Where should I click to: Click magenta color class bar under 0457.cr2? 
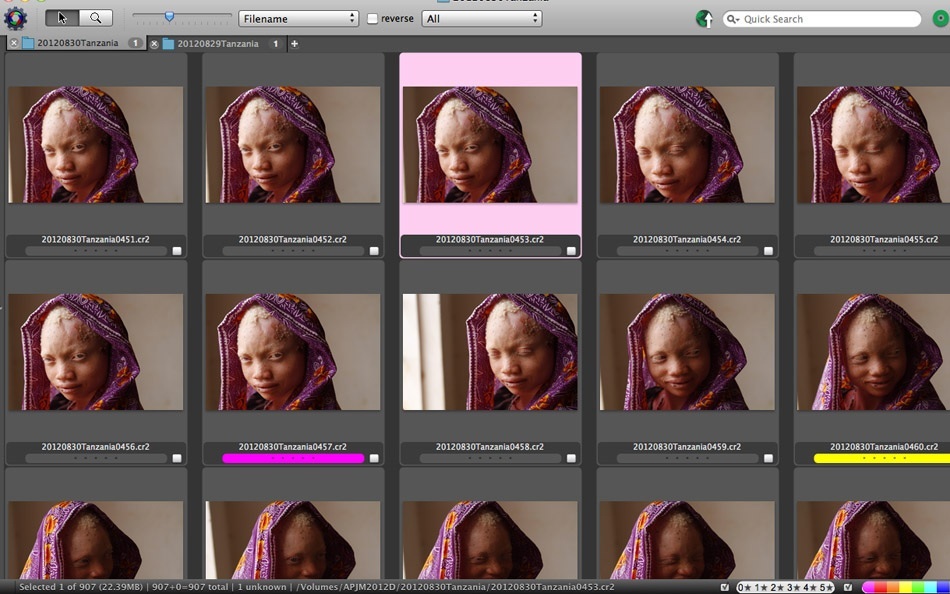pos(293,458)
